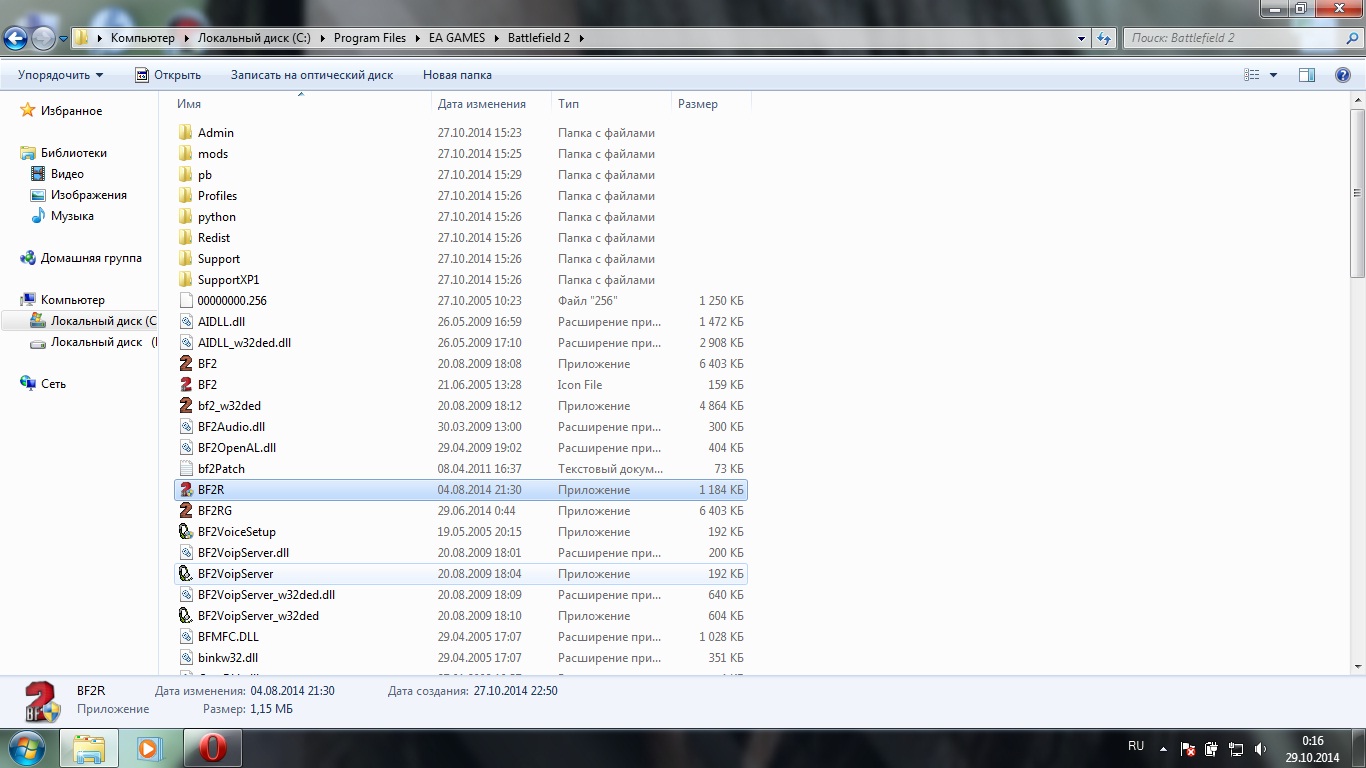
Task: Select the mods folder icon
Action: pyautogui.click(x=186, y=154)
